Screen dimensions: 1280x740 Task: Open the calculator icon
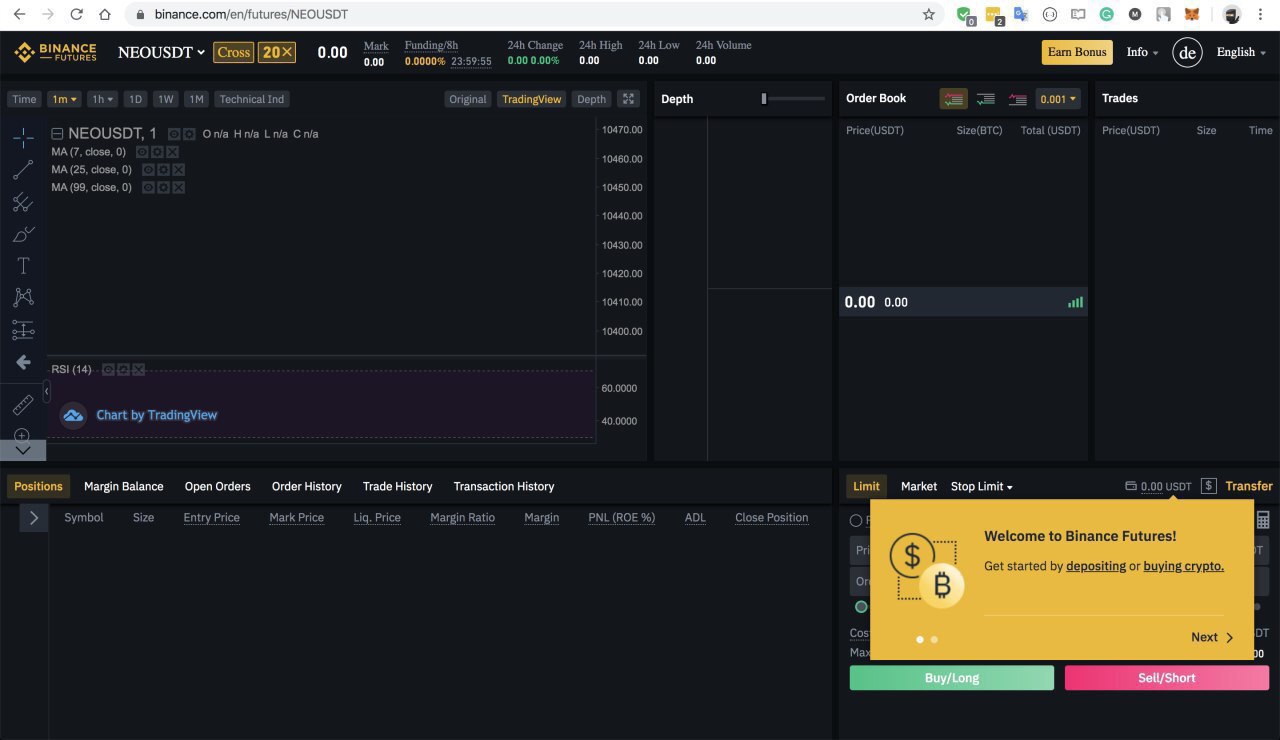click(1263, 520)
